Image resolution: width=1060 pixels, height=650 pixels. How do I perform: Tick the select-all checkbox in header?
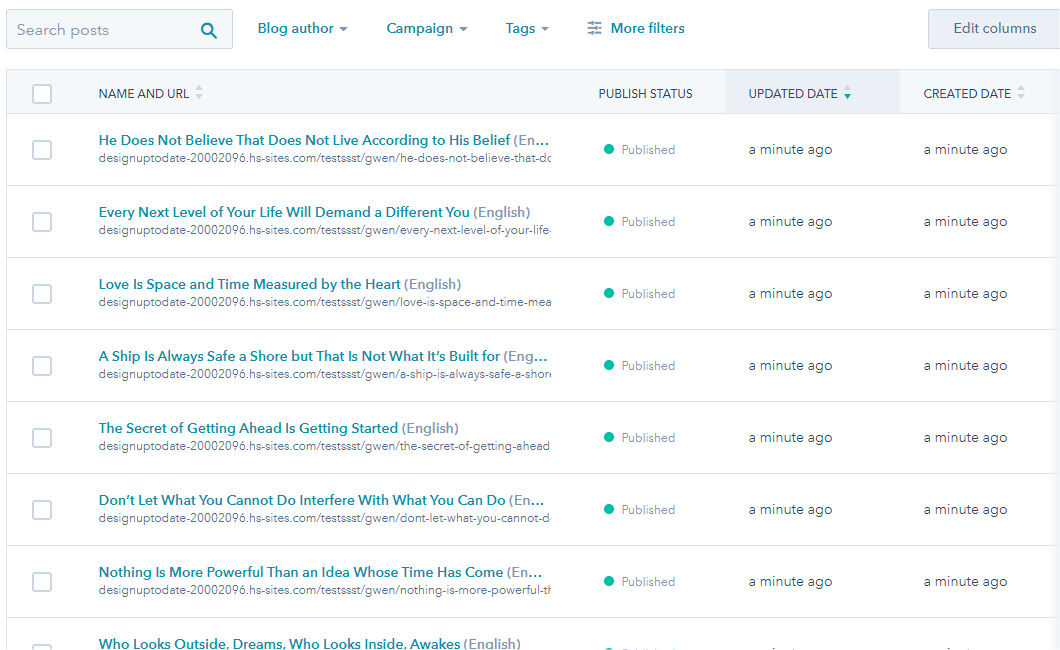(42, 94)
